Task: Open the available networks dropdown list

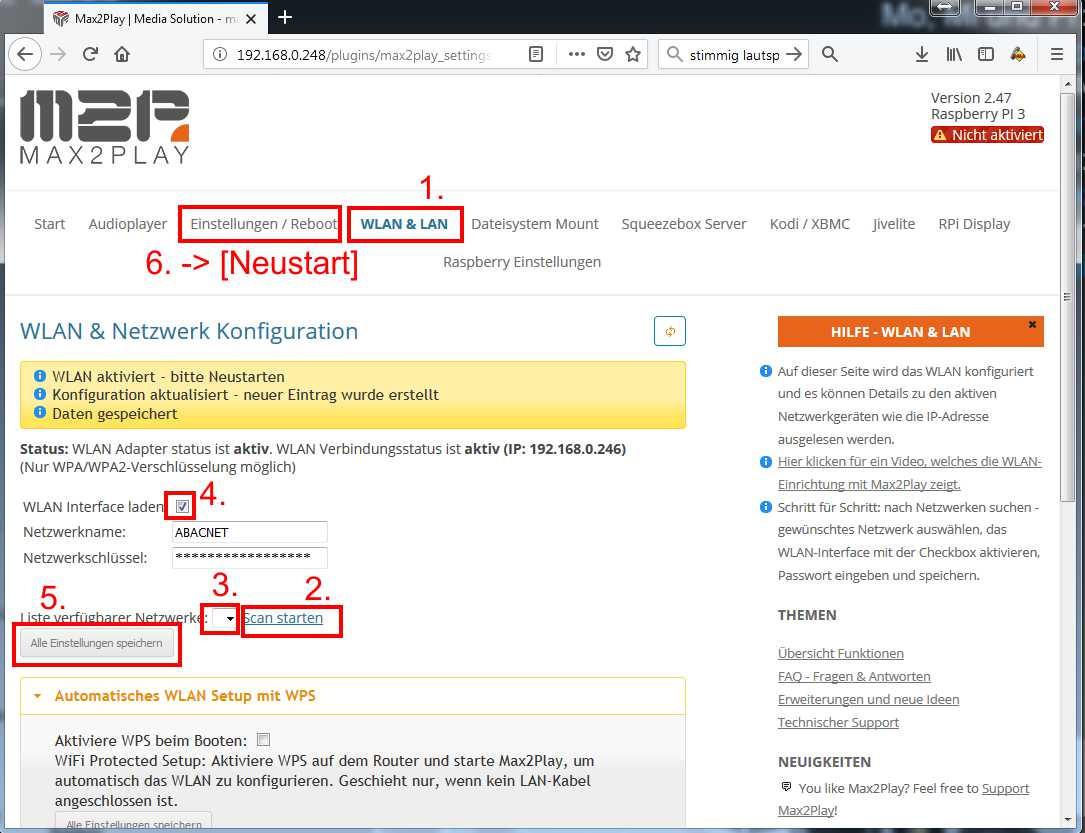Action: point(224,619)
